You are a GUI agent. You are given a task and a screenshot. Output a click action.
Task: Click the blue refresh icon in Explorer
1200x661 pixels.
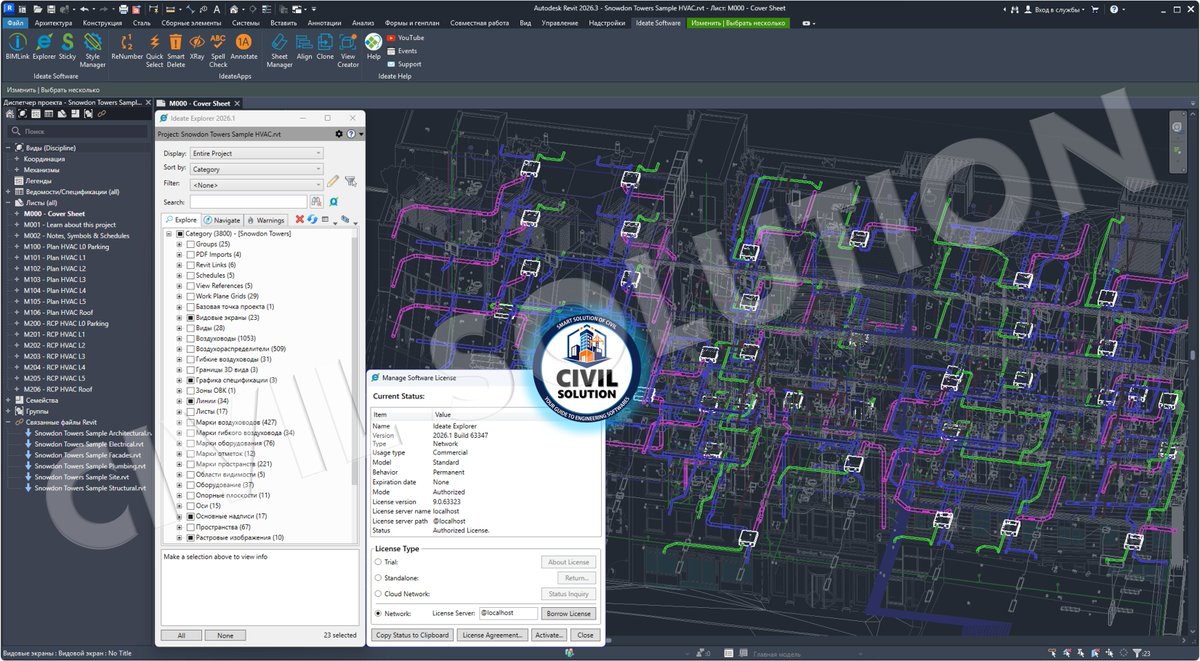313,219
